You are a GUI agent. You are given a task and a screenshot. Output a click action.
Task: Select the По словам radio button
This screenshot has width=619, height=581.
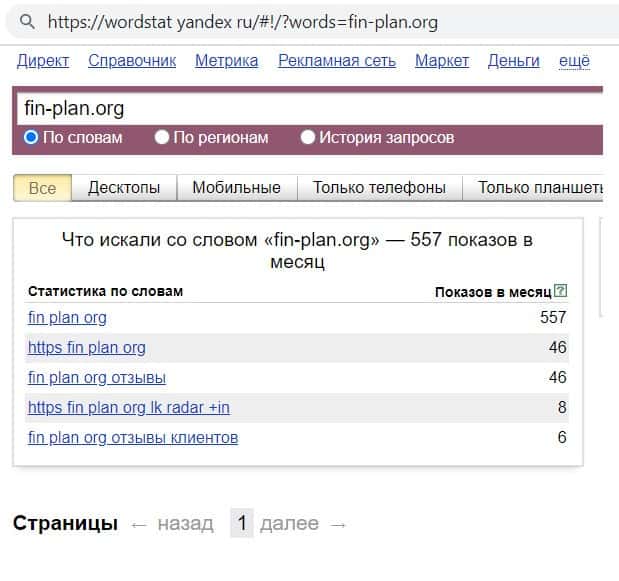31,137
